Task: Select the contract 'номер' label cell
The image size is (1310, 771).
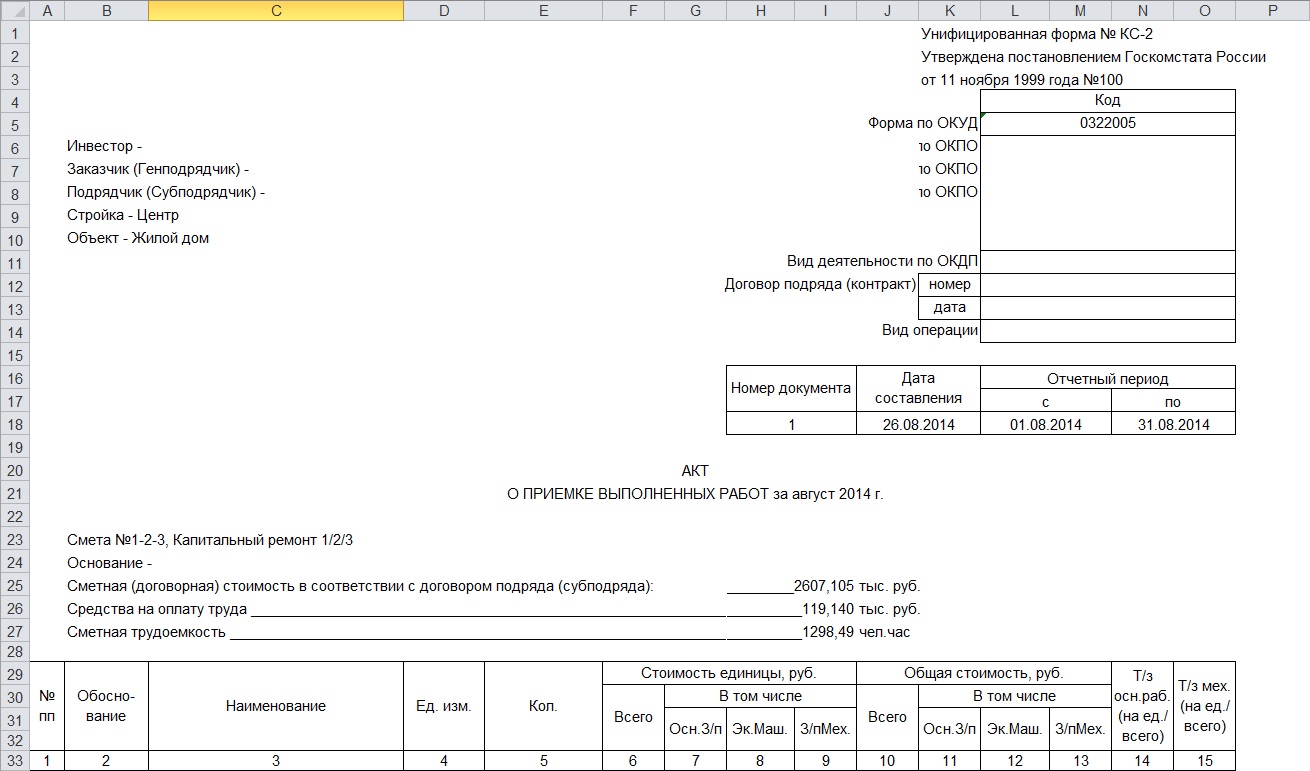Action: (x=949, y=285)
